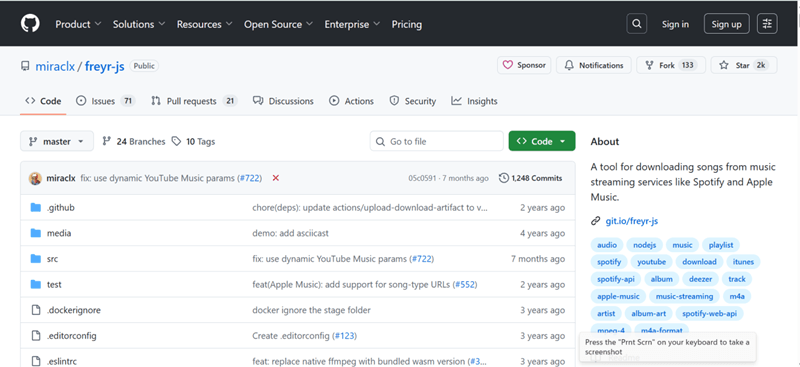Image resolution: width=800 pixels, height=367 pixels.
Task: Click the history clock icon by 1,248 Commits
Action: (x=504, y=178)
